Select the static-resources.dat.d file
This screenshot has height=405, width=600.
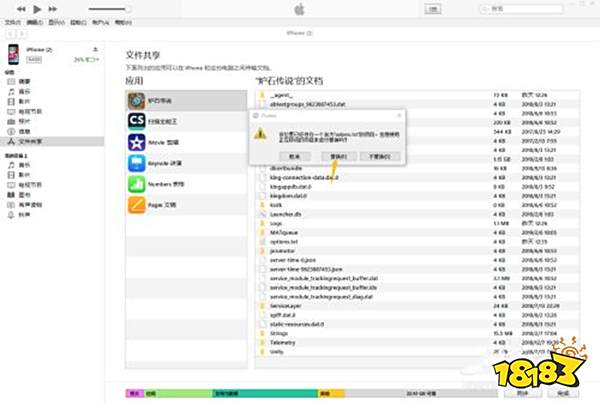[417, 324]
